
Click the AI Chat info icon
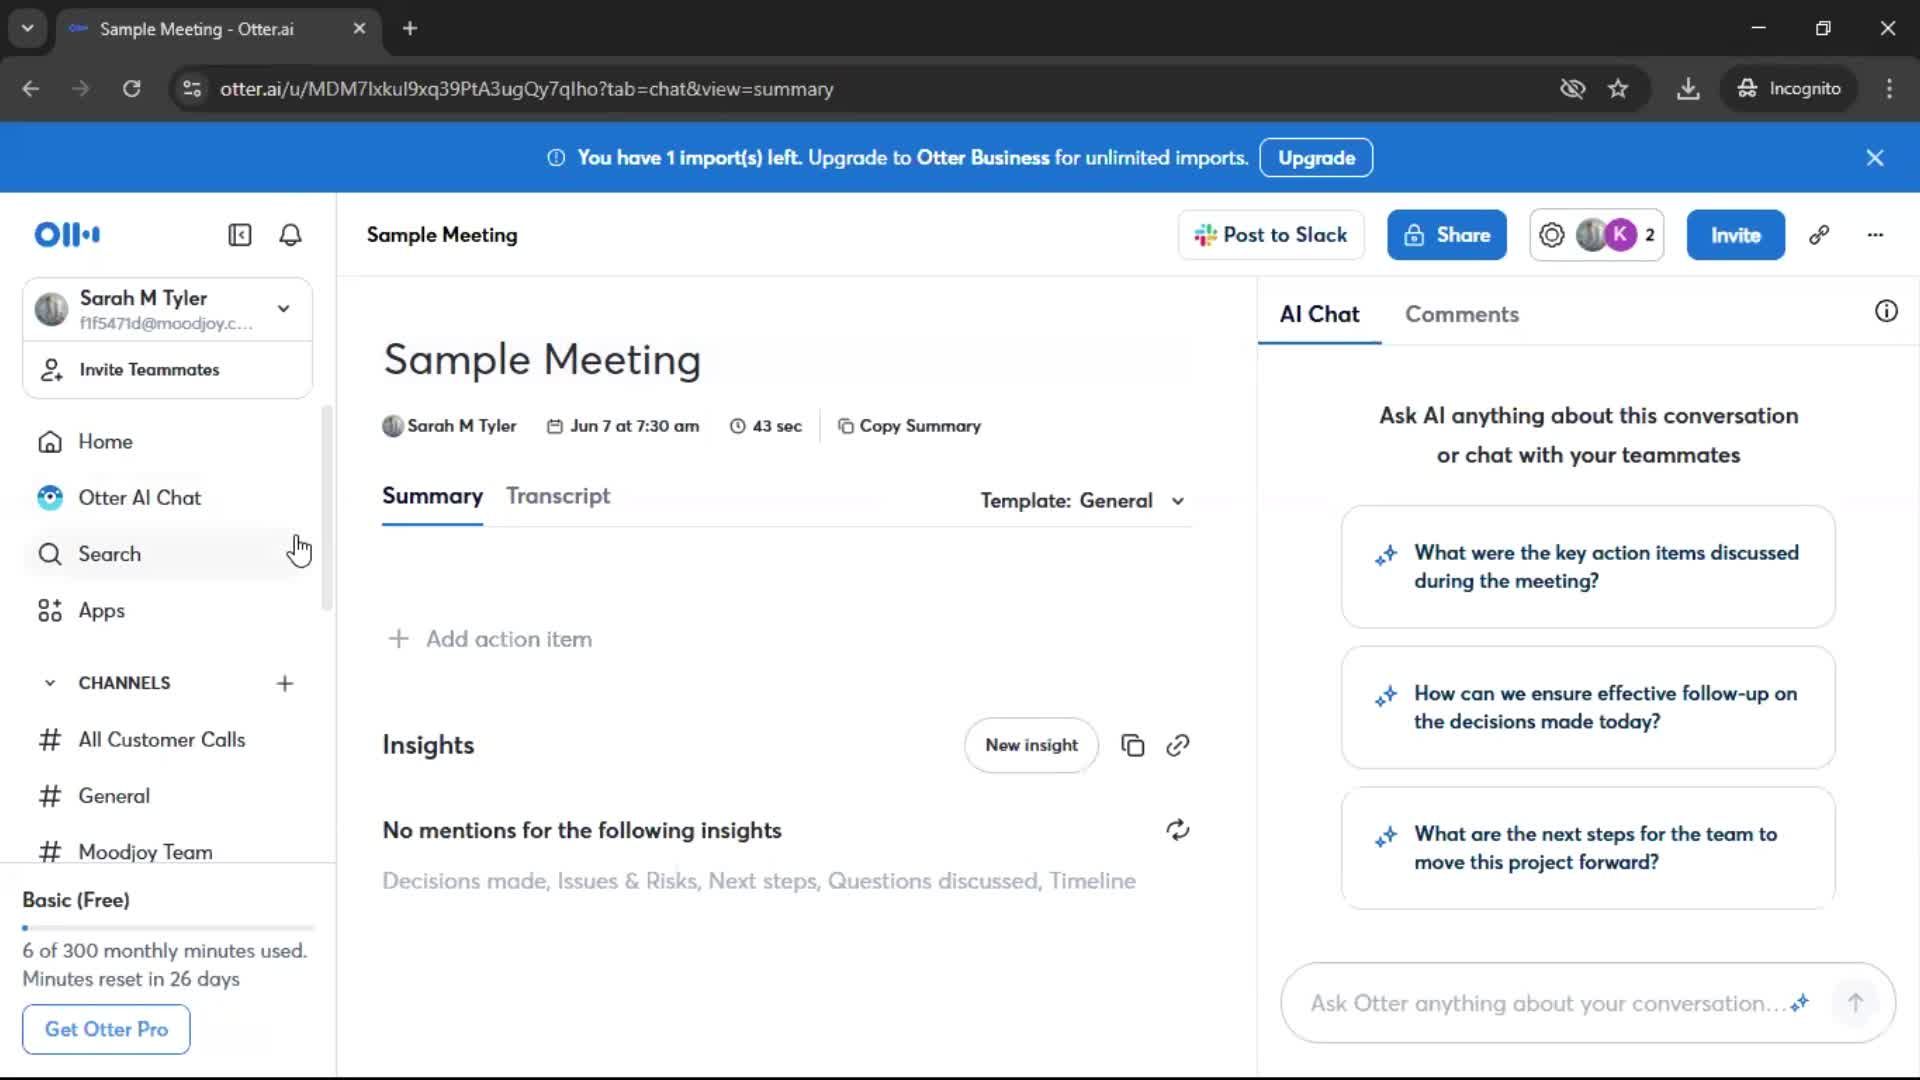tap(1886, 311)
